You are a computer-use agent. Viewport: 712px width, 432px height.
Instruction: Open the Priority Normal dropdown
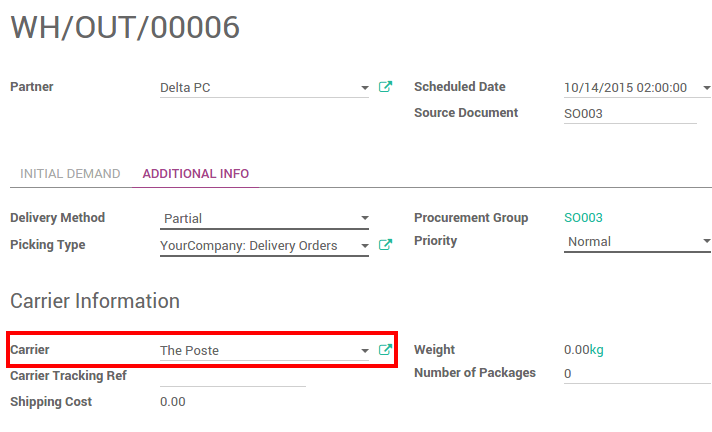(638, 241)
